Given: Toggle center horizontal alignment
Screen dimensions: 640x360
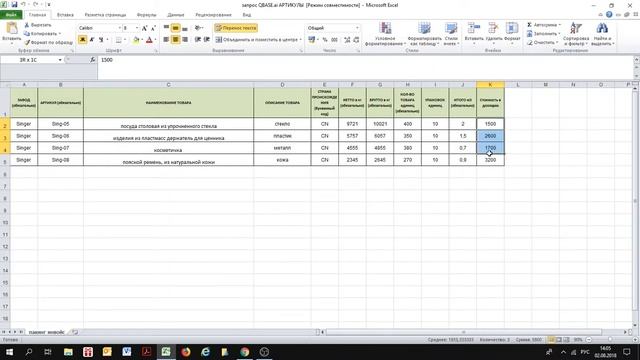Looking at the screenshot, I should point(176,40).
